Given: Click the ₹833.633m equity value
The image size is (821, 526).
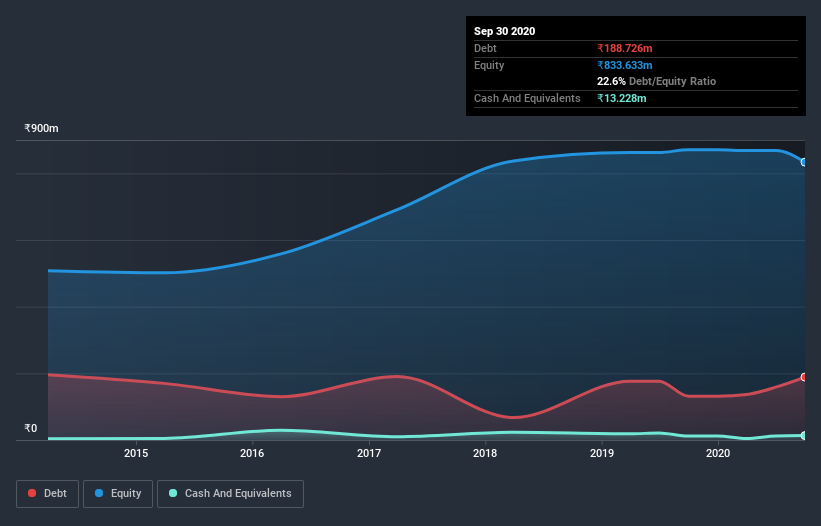Looking at the screenshot, I should [625, 65].
